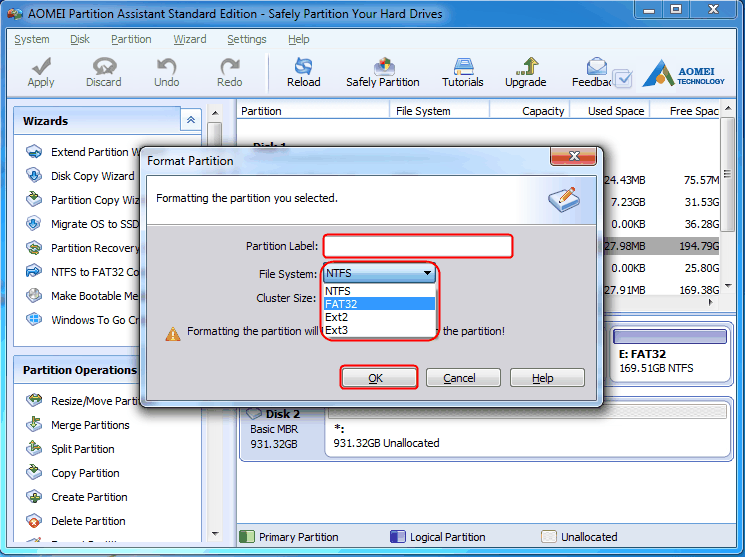Open Make Bootable Media wizard

coord(83,296)
